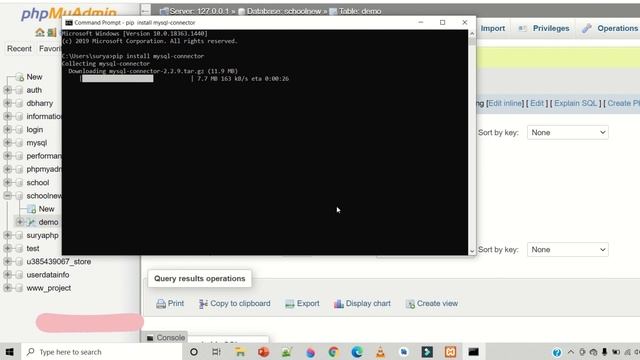Click the Windows Start button
The image size is (640, 360).
(9, 352)
